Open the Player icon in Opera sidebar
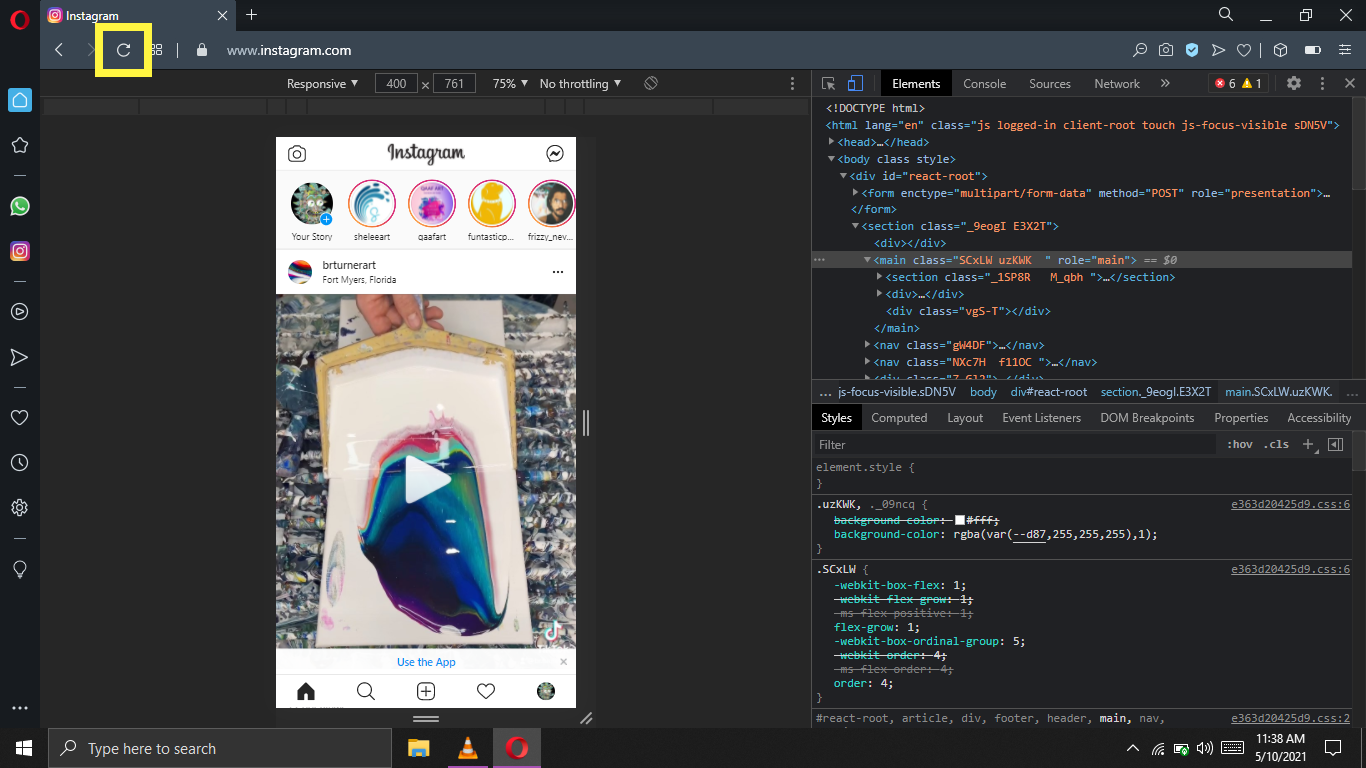The image size is (1366, 768). 19,311
